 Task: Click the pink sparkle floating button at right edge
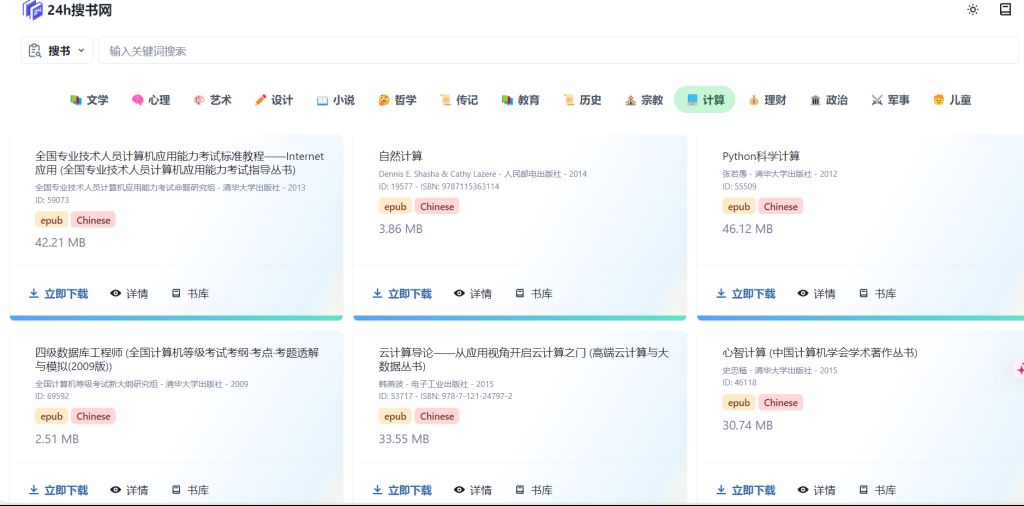(1019, 369)
